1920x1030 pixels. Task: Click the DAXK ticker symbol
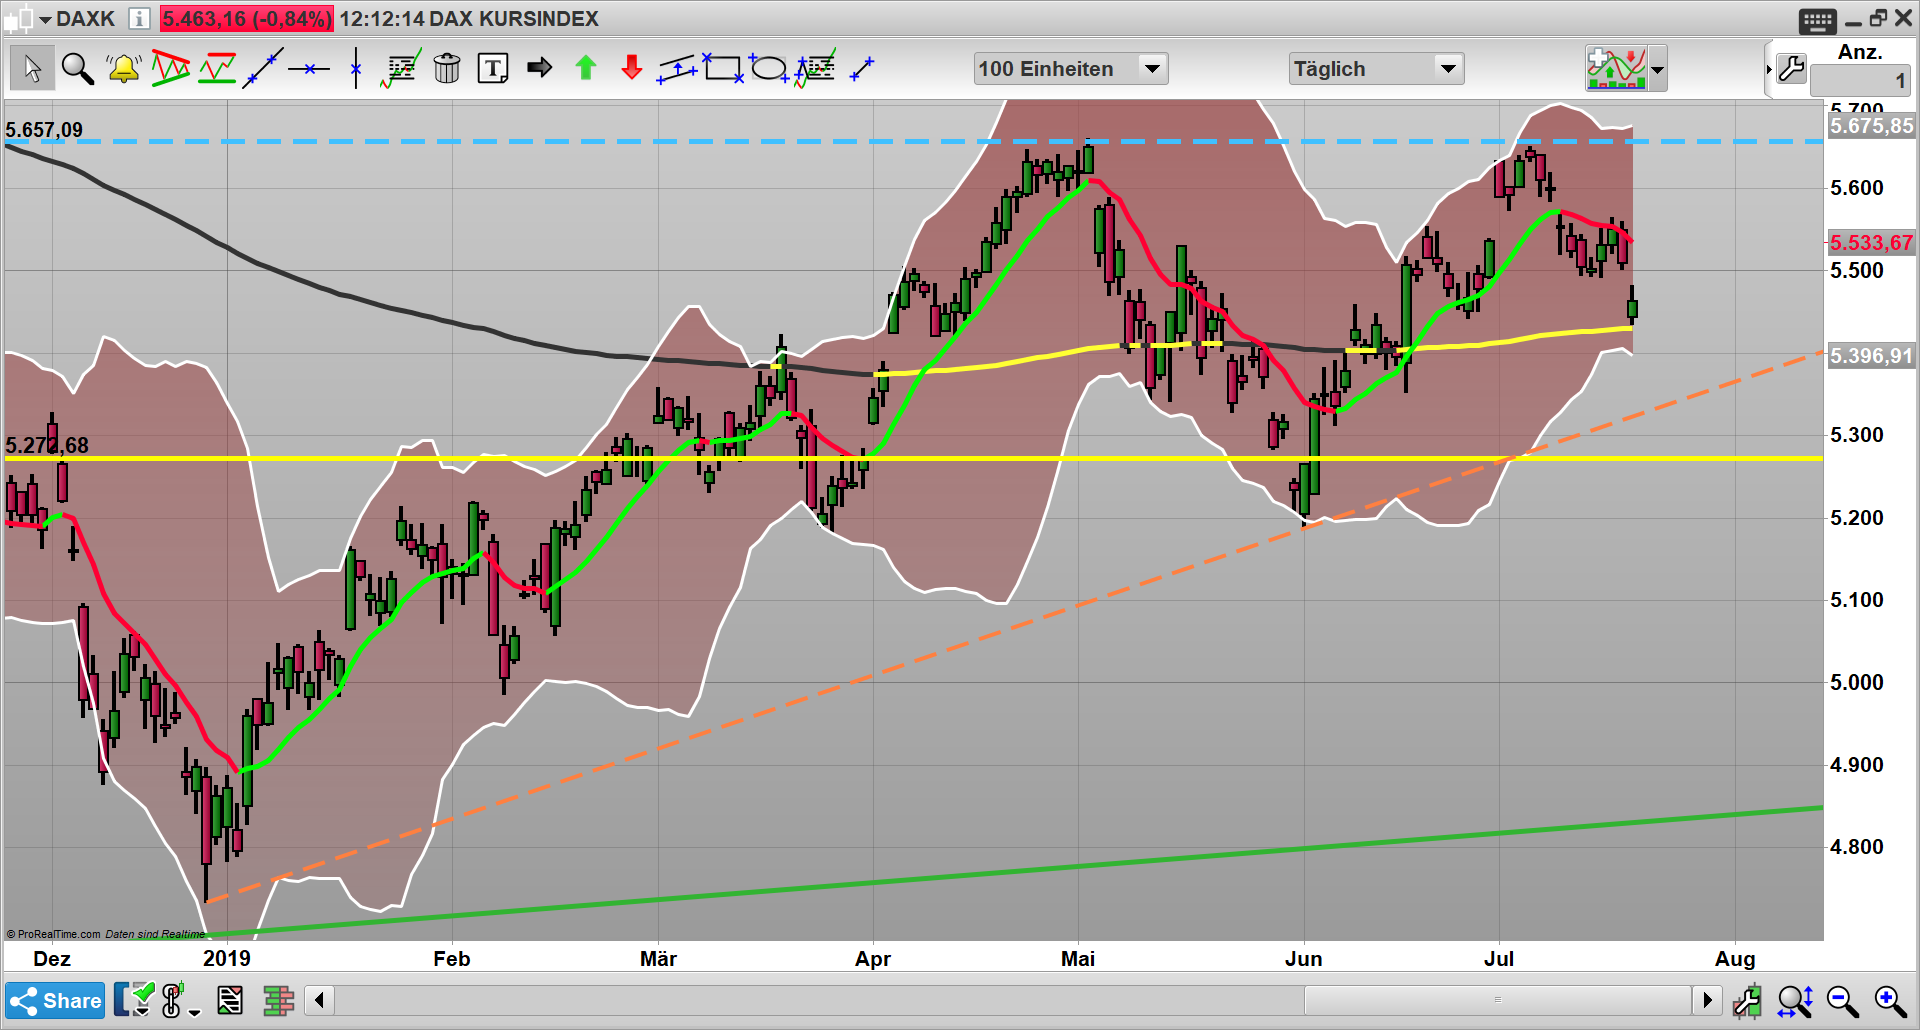pos(86,19)
